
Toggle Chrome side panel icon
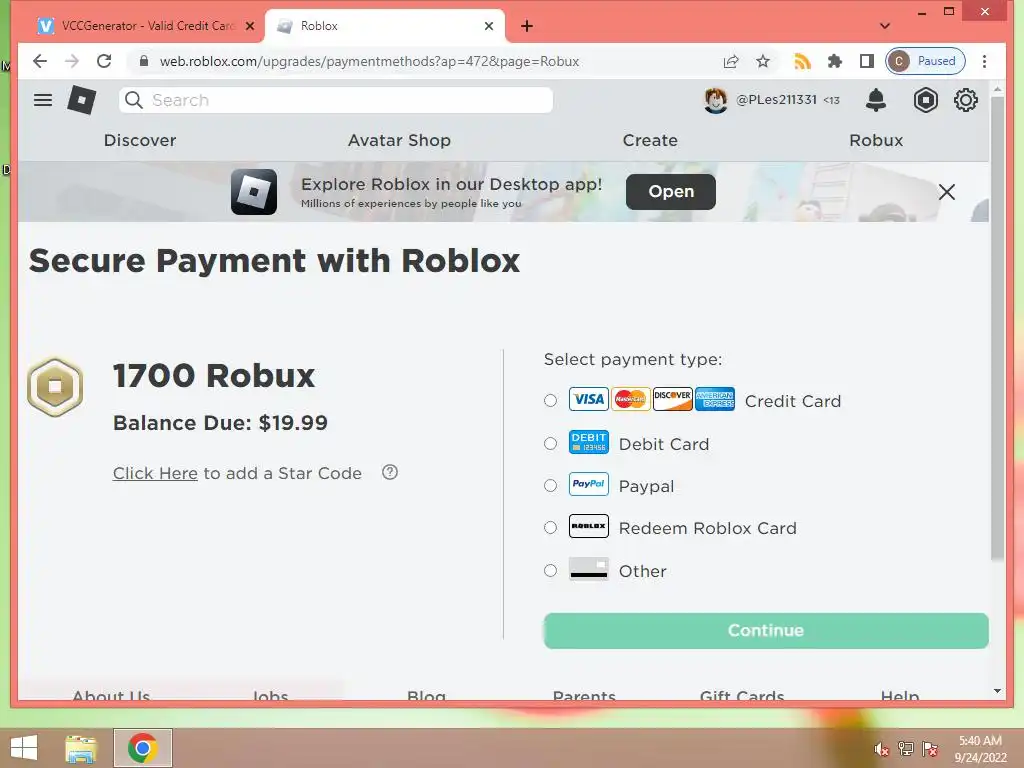[x=867, y=61]
